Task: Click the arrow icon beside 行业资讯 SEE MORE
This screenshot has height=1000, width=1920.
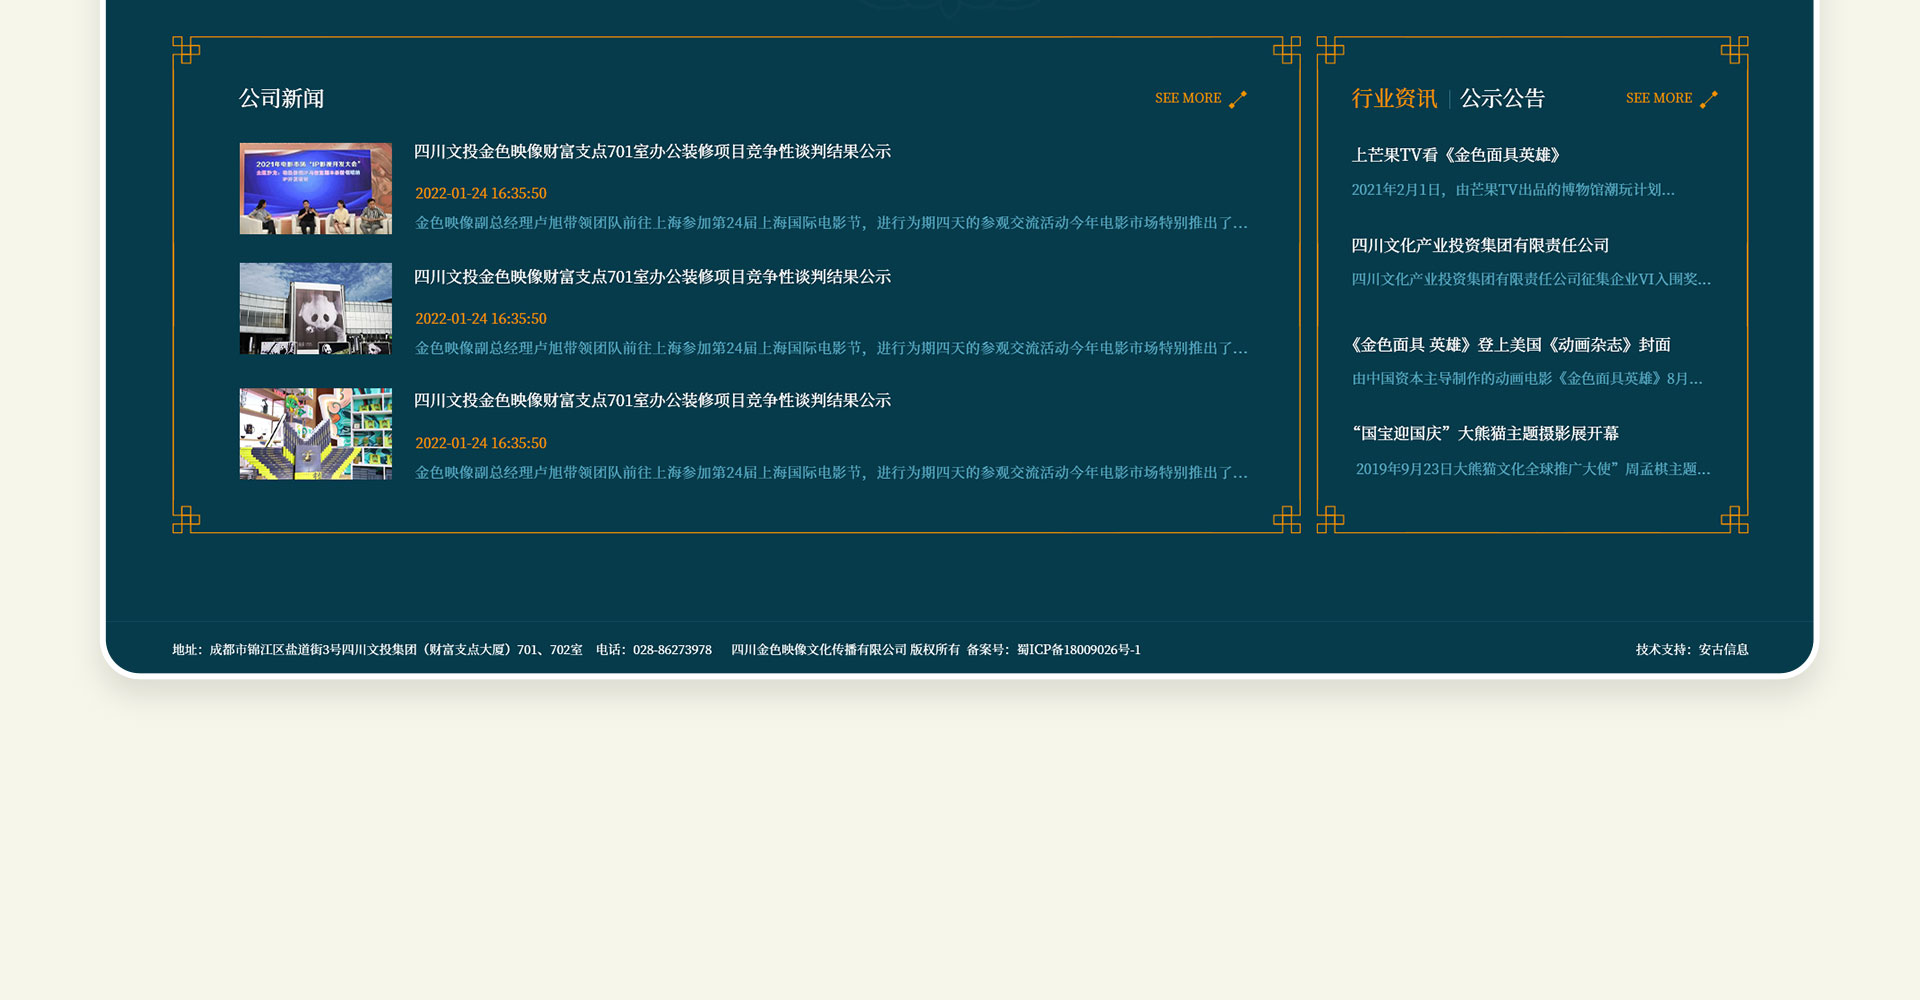Action: pos(1708,99)
